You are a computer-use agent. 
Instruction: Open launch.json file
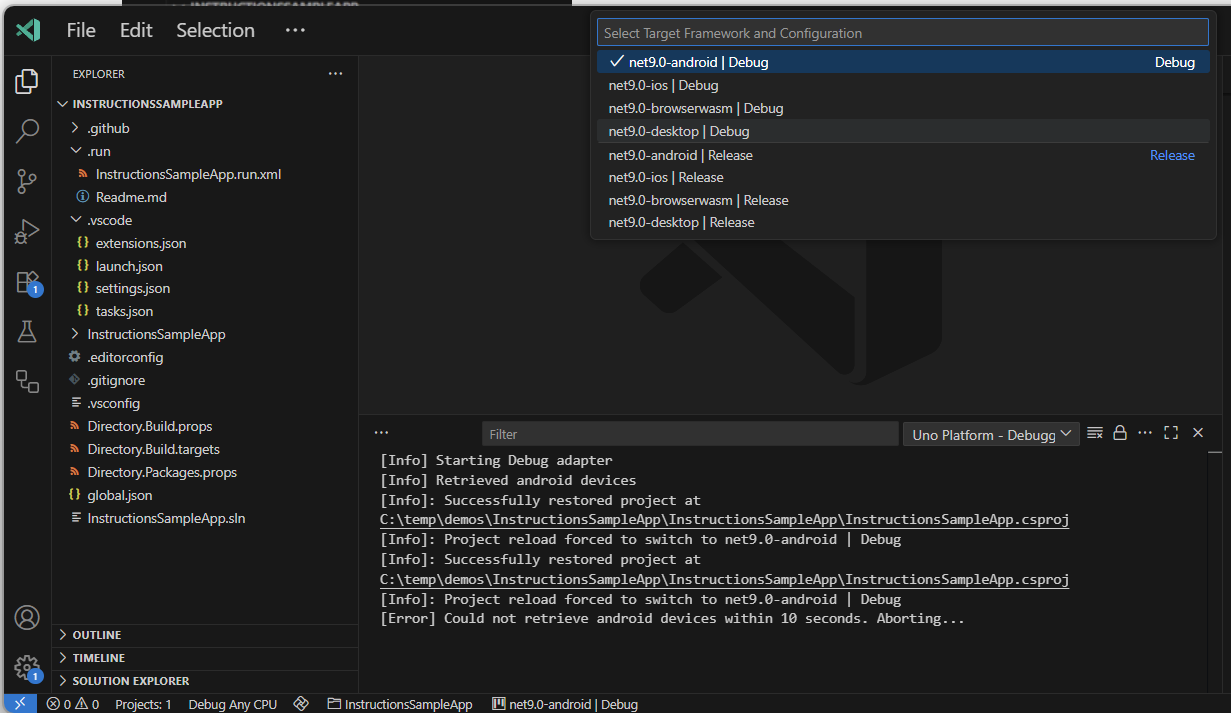(205, 266)
